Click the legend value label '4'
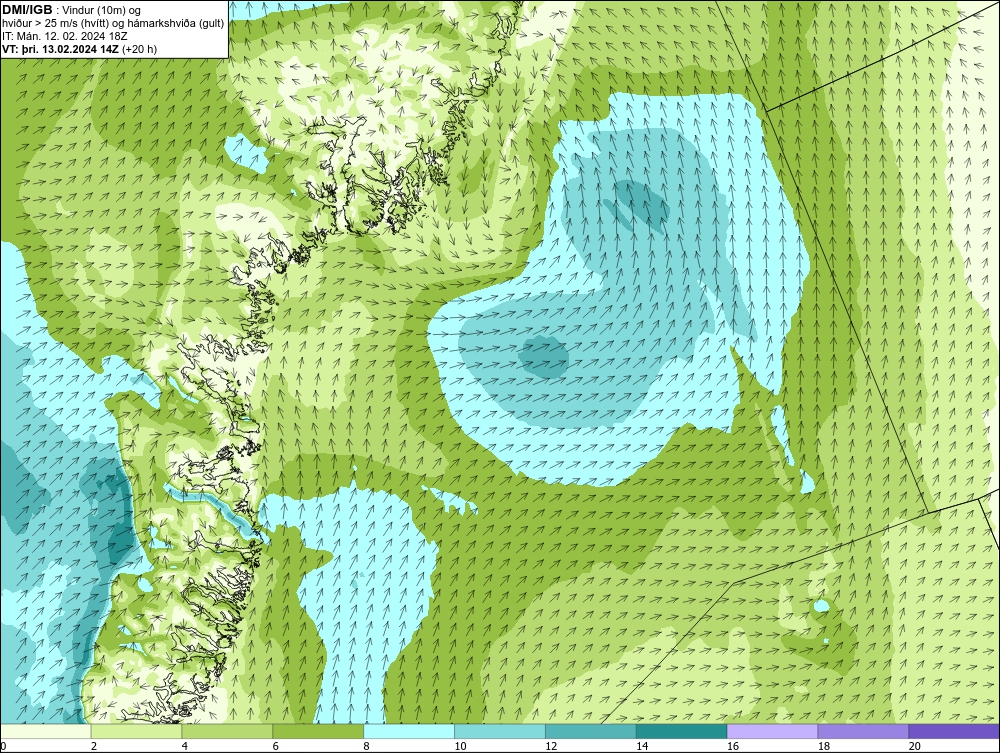The height and width of the screenshot is (753, 1000). pyautogui.click(x=184, y=746)
